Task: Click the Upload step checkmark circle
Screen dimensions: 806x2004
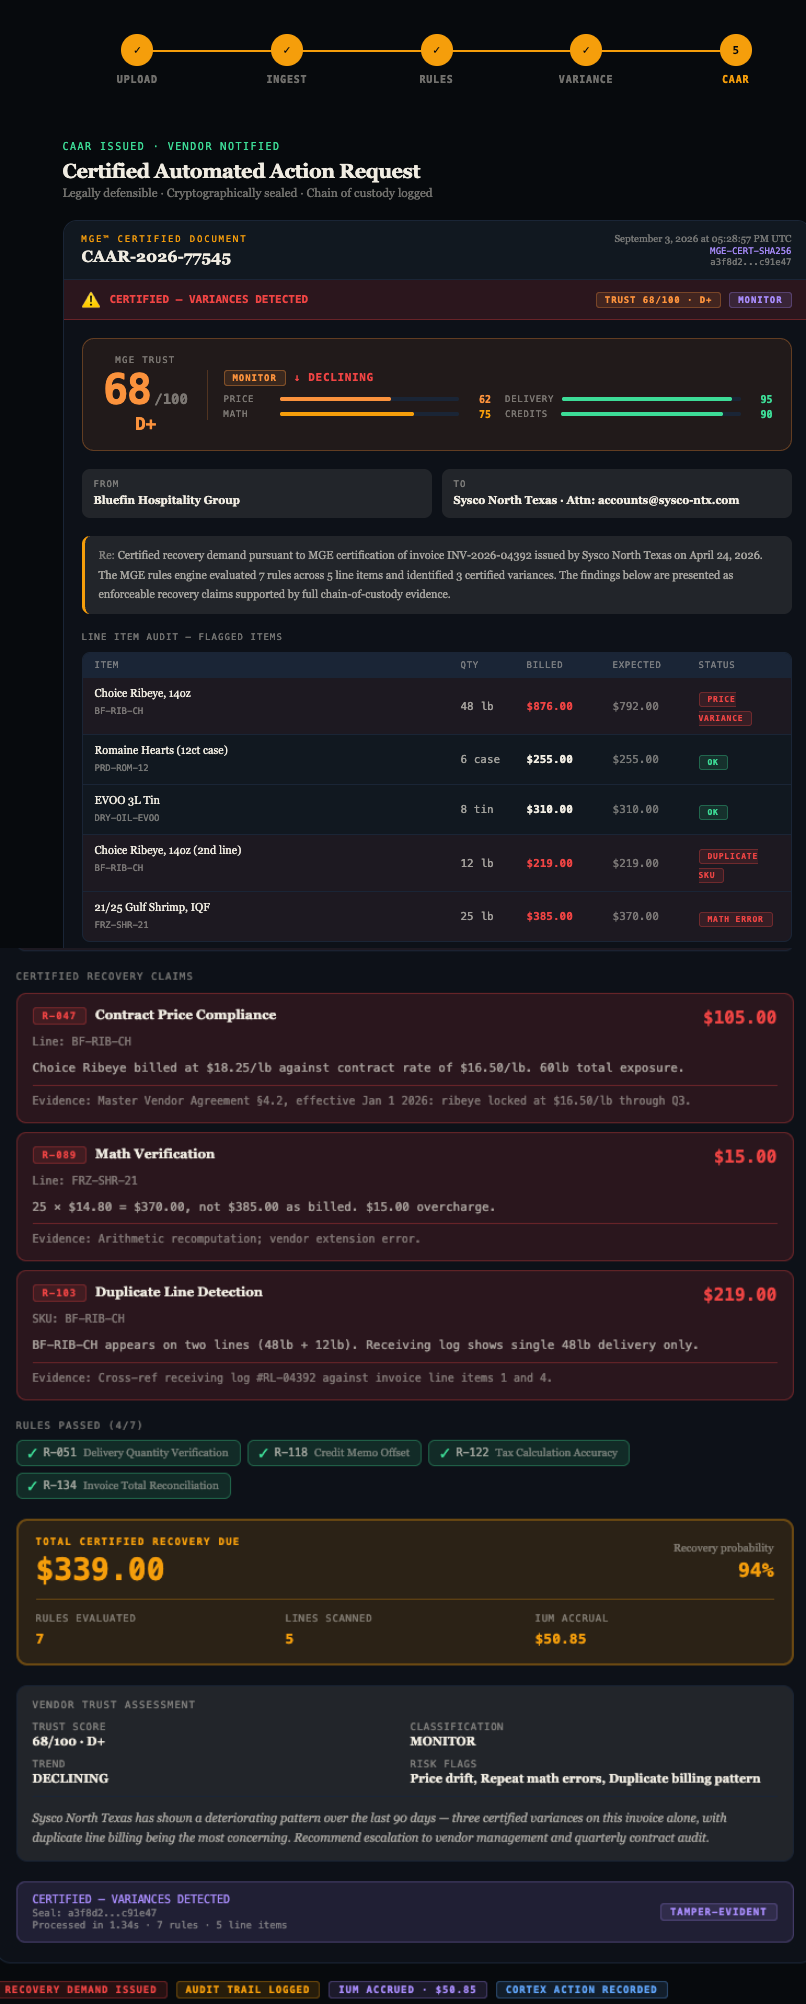Action: point(136,49)
